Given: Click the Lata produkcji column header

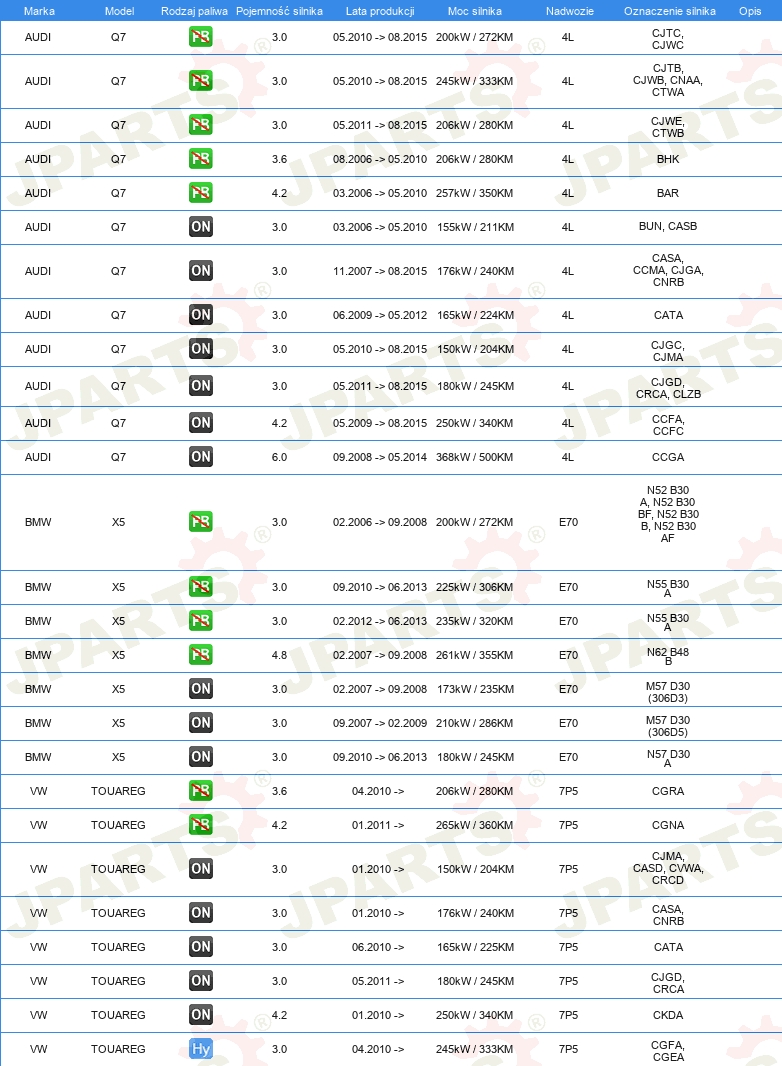Looking at the screenshot, I should tap(380, 11).
